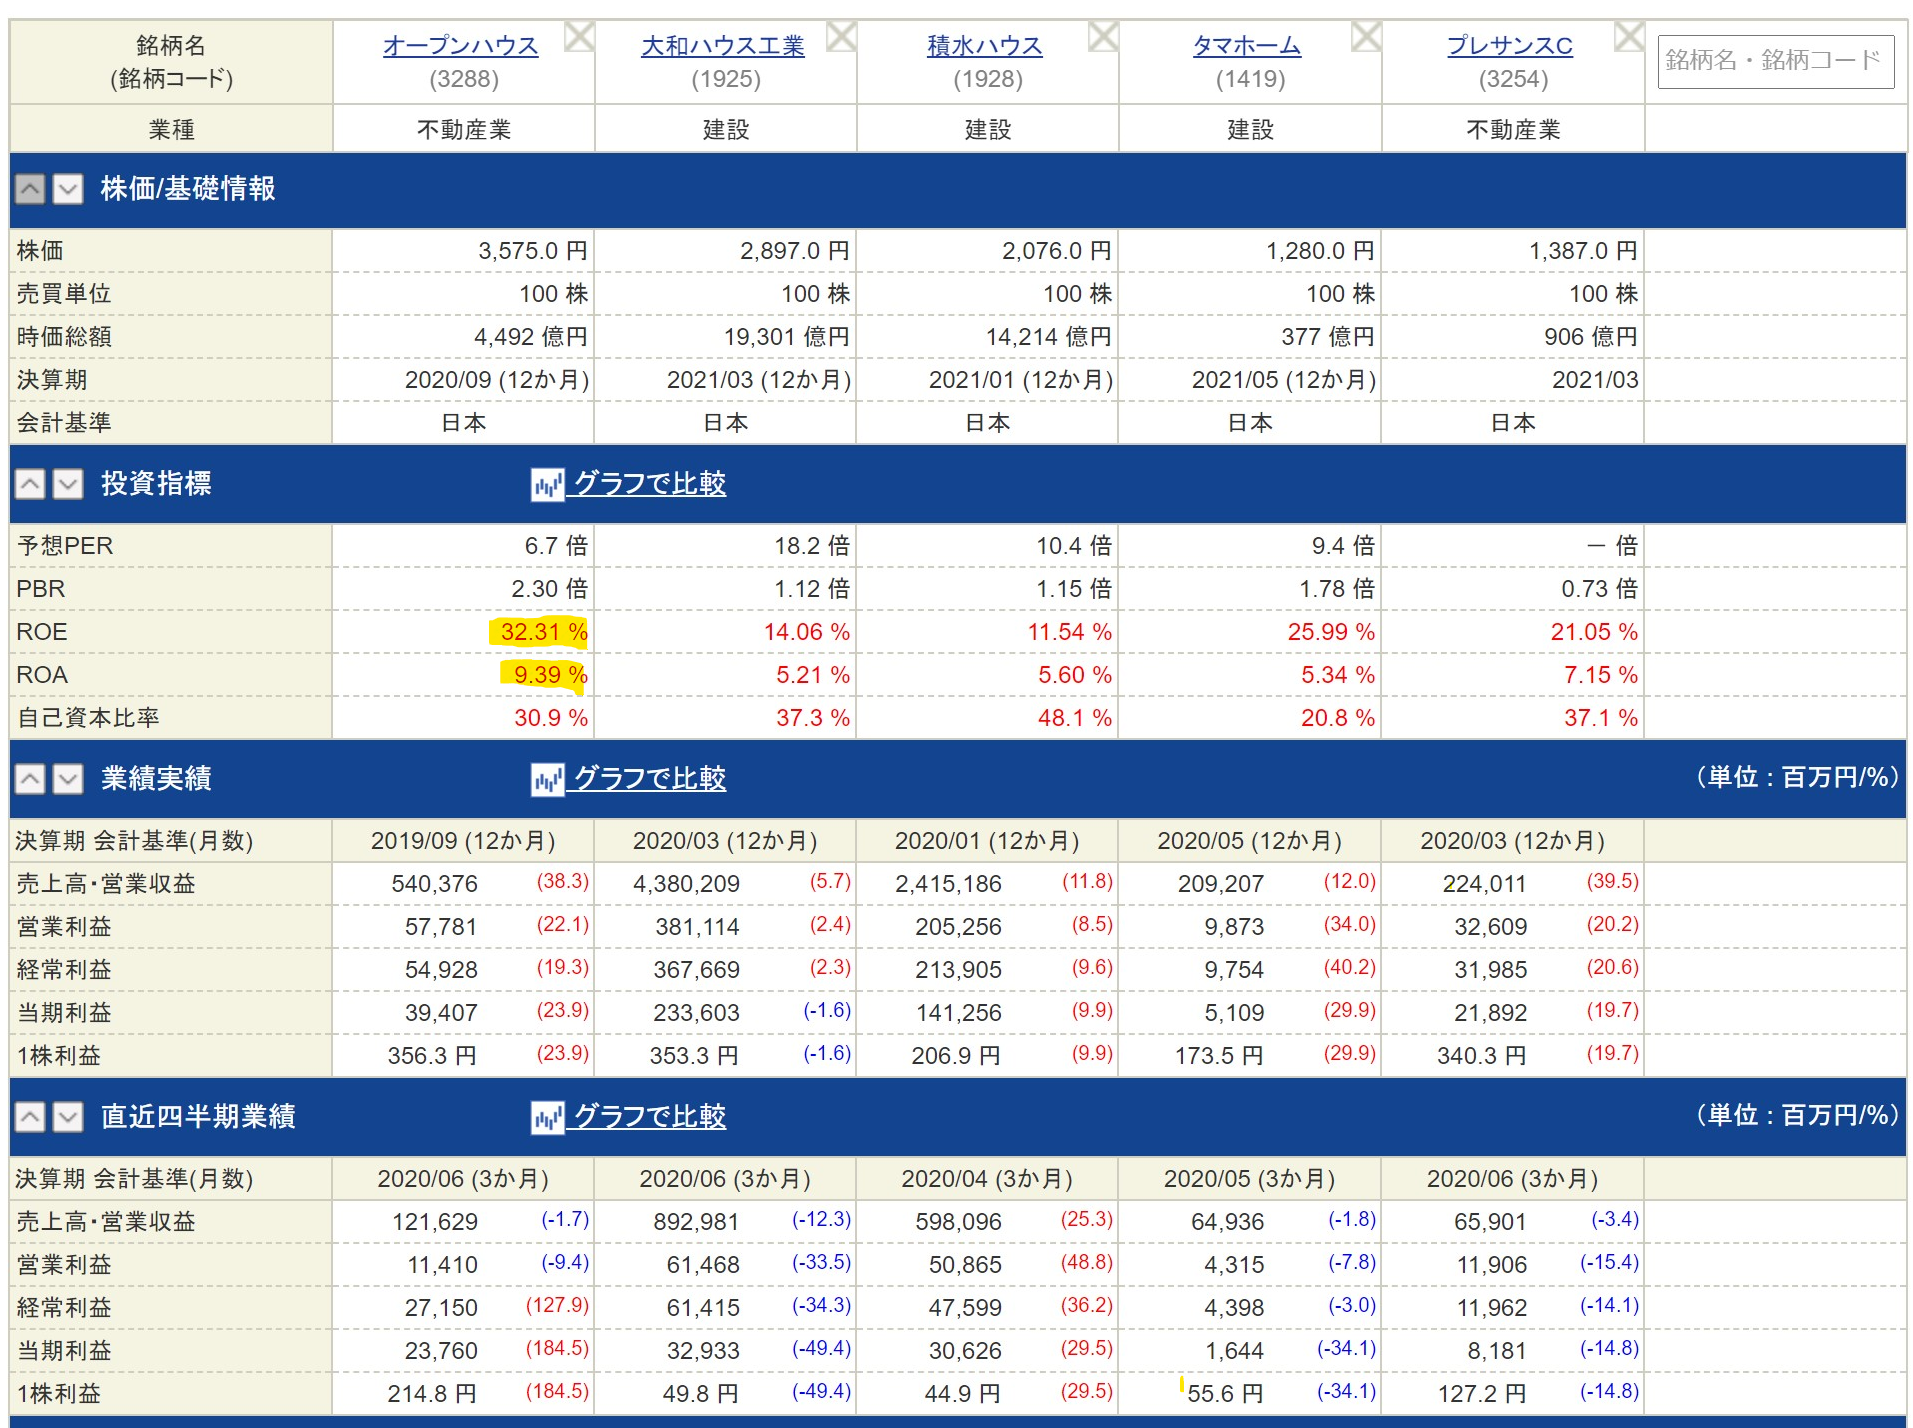1913x1428 pixels.
Task: Click up arrow on 業績実績 section
Action: pos(30,779)
